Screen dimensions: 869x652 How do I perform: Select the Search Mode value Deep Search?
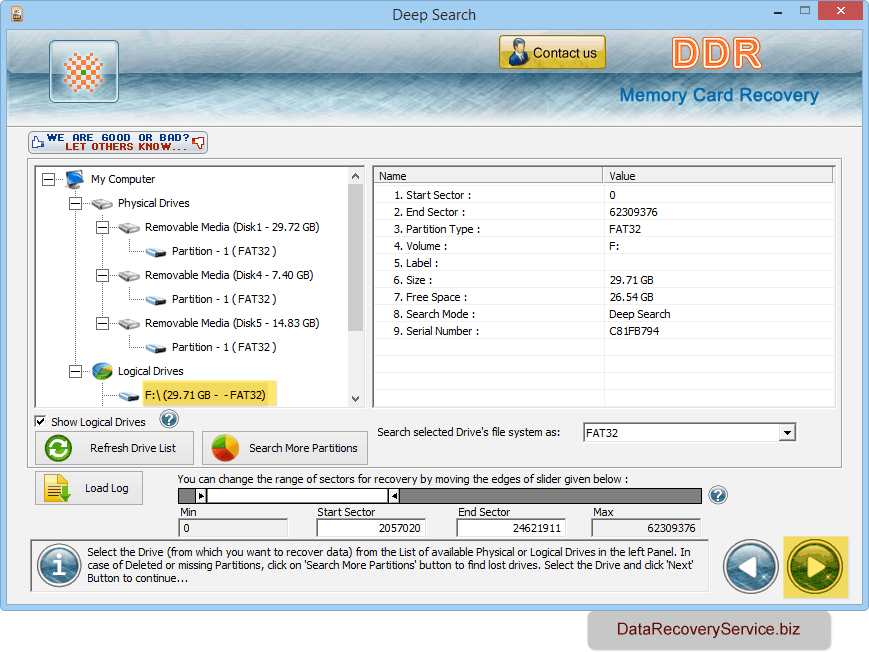coord(640,314)
